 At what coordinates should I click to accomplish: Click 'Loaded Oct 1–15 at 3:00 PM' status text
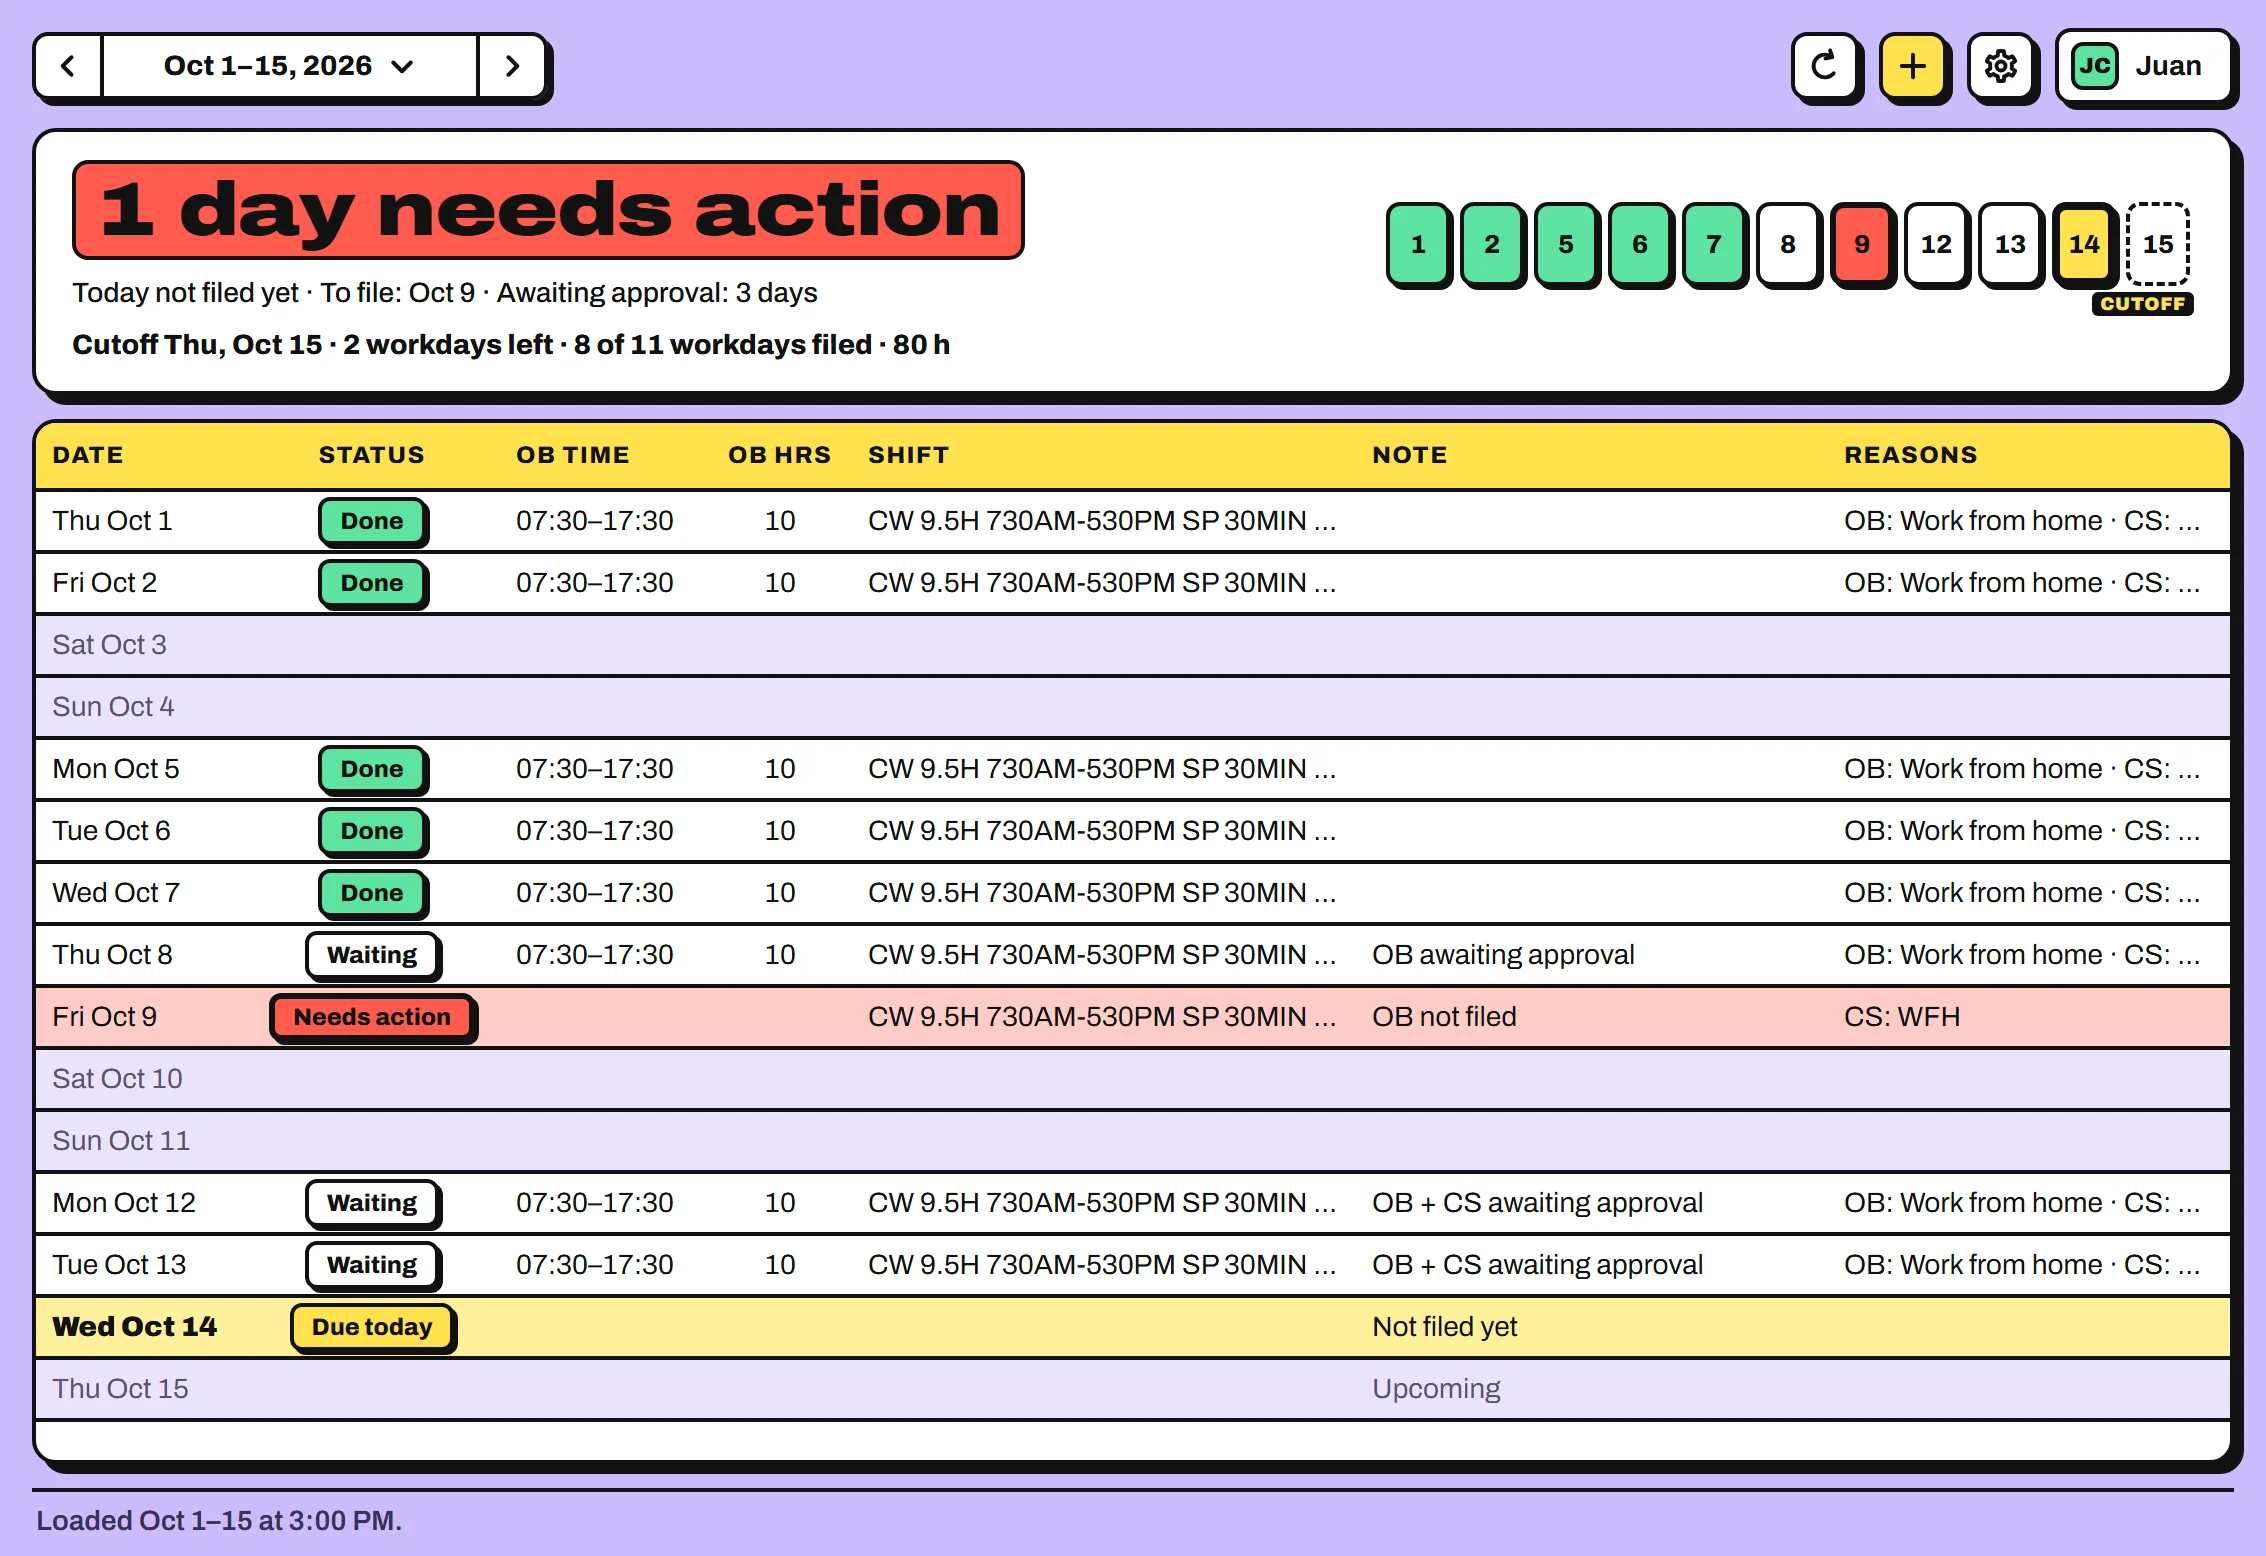[219, 1521]
